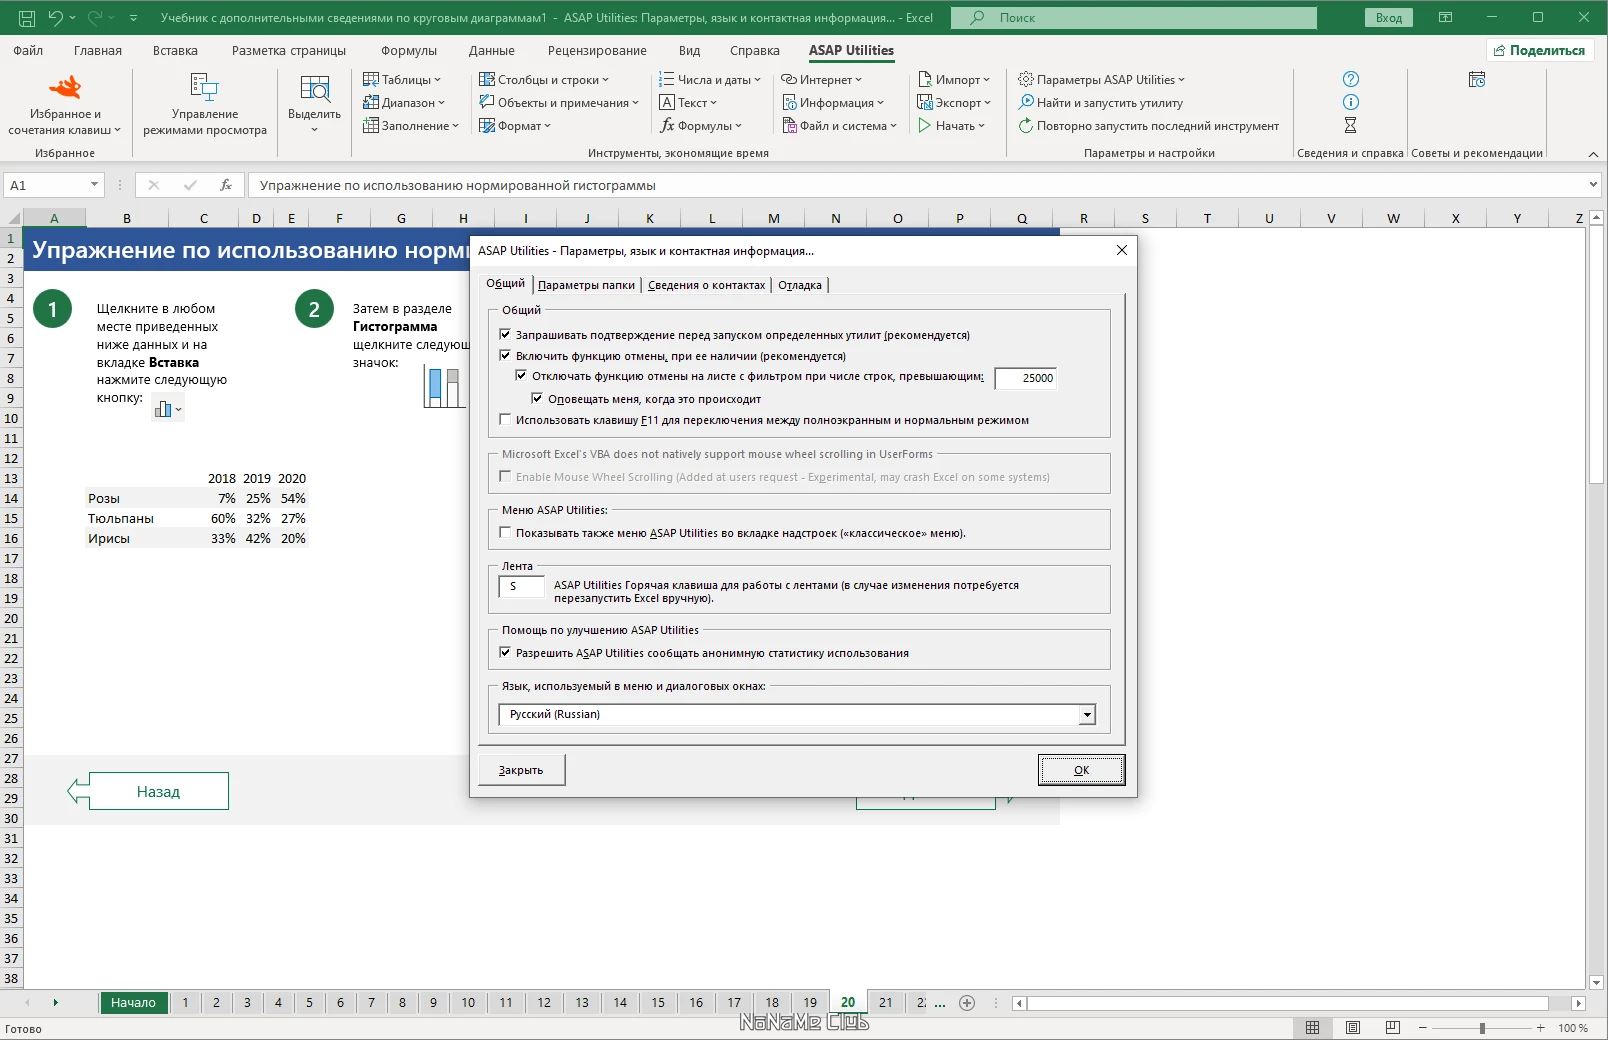
Task: Uncheck the confirmation prompt before launching utilities option
Action: pos(505,335)
